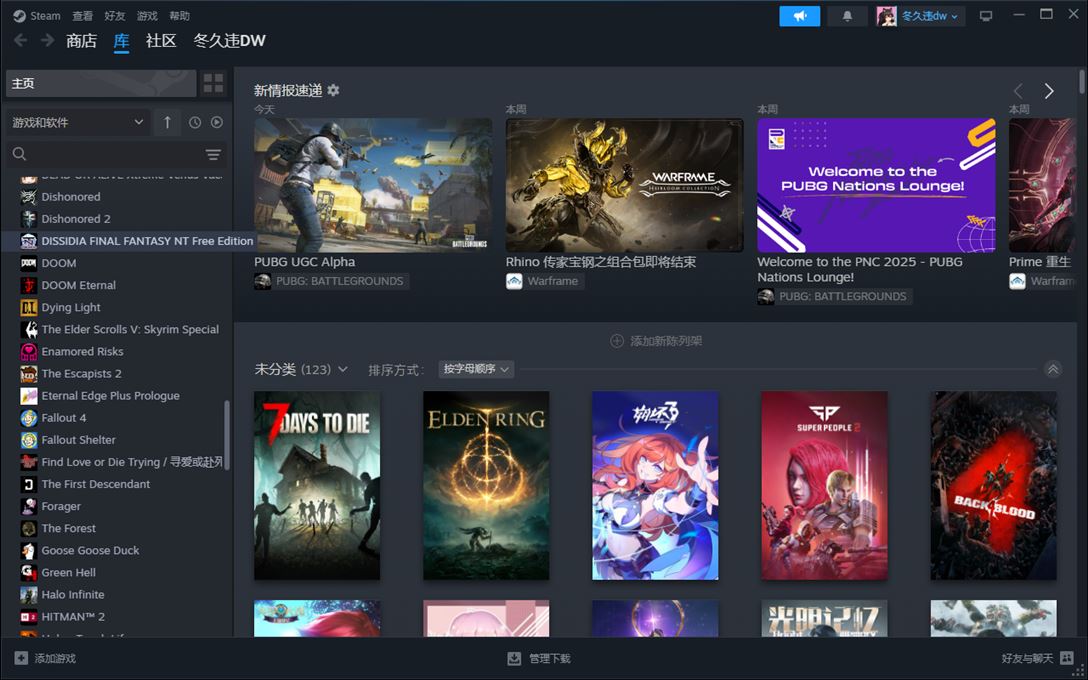The width and height of the screenshot is (1088, 680).
Task: Open the 帮助 menu
Action: [x=179, y=16]
